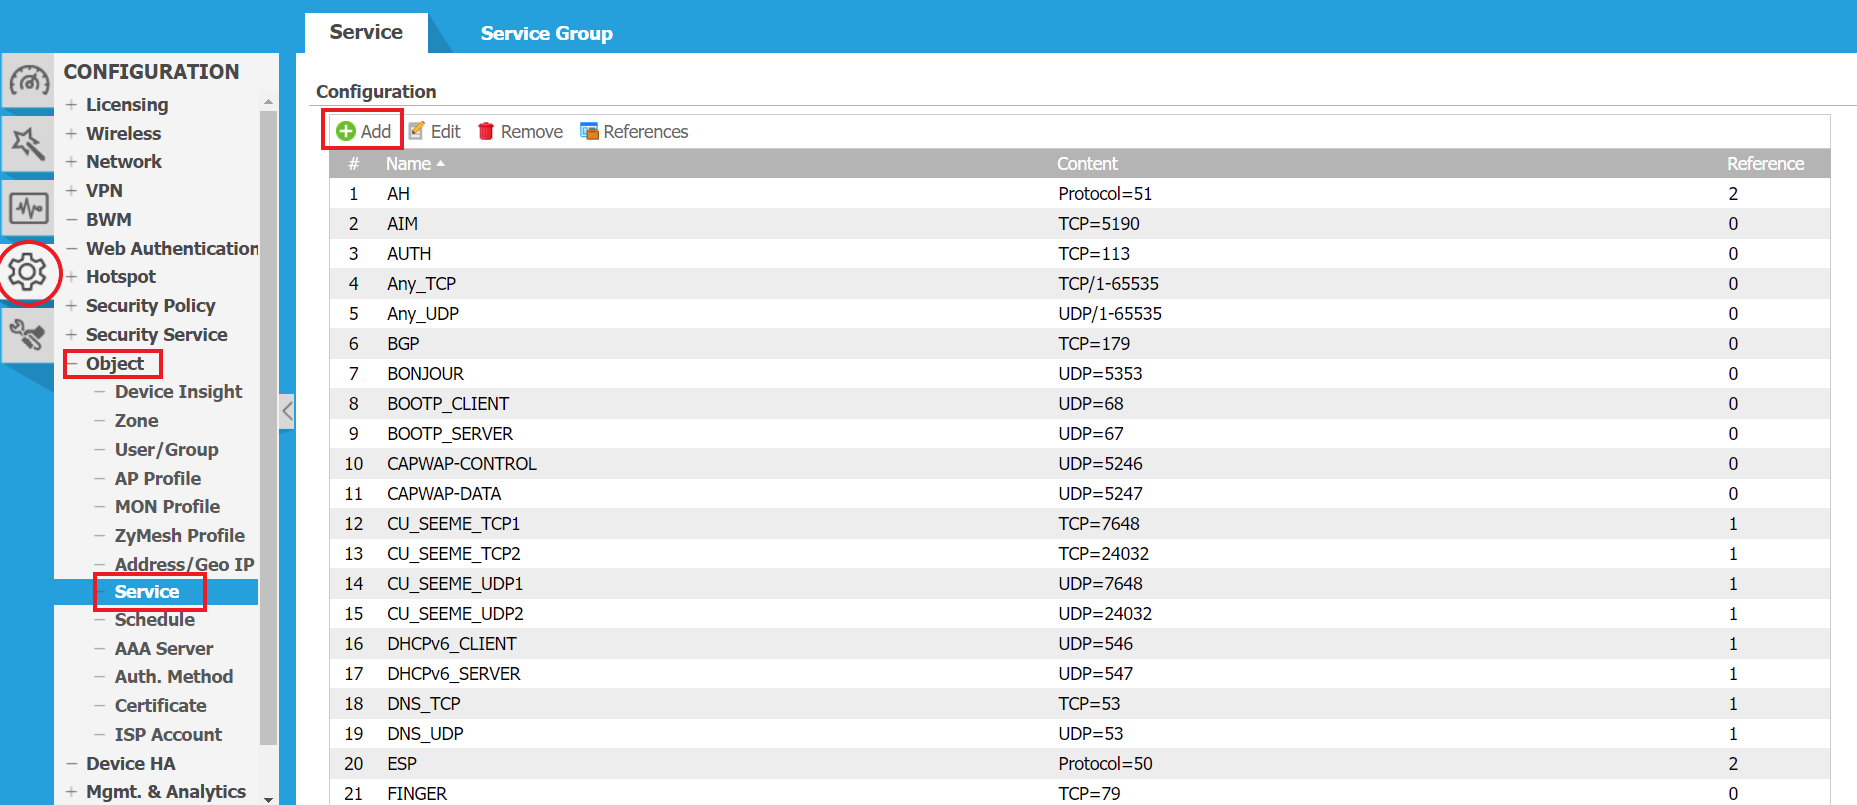Viewport: 1857px width, 805px height.
Task: Click scroll-up arrow of navigation panel
Action: (x=268, y=102)
